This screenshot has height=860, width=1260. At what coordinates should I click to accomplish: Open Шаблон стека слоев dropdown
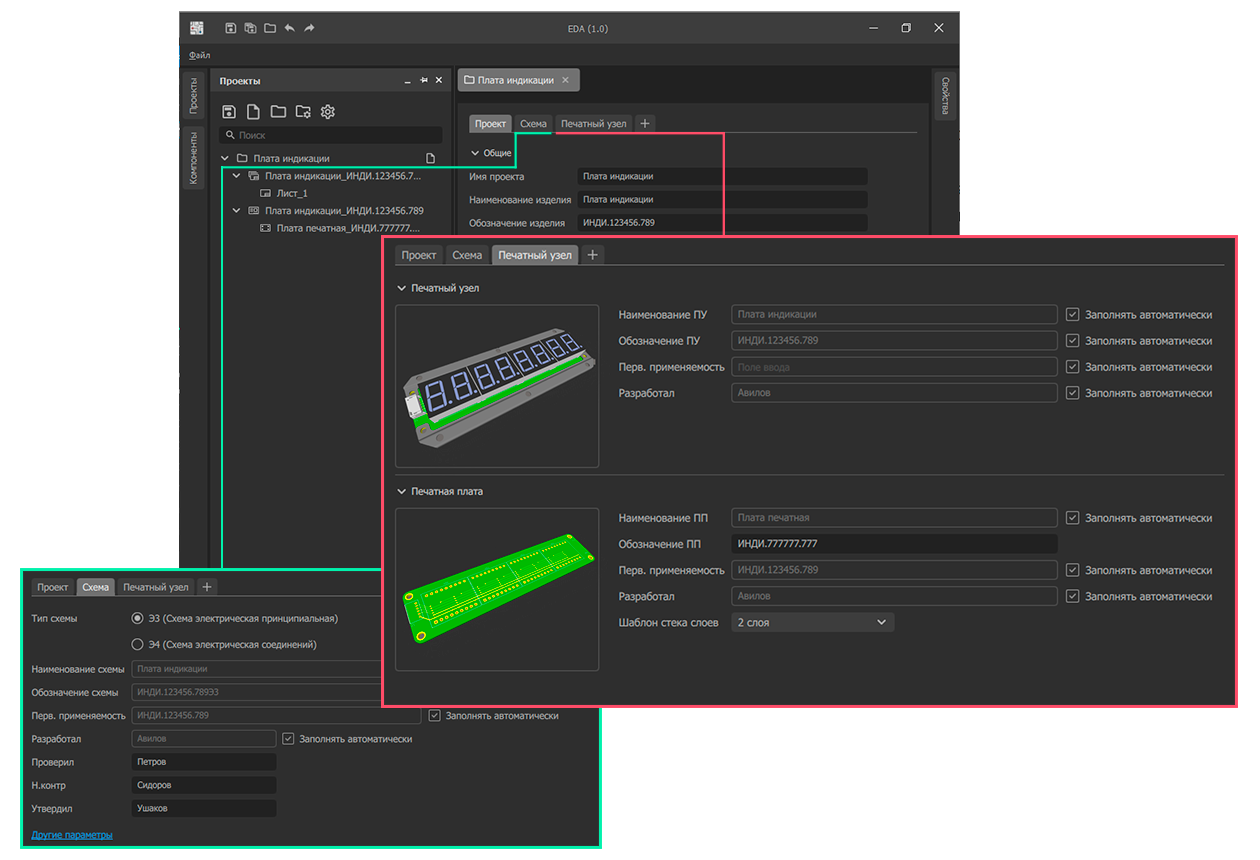812,622
